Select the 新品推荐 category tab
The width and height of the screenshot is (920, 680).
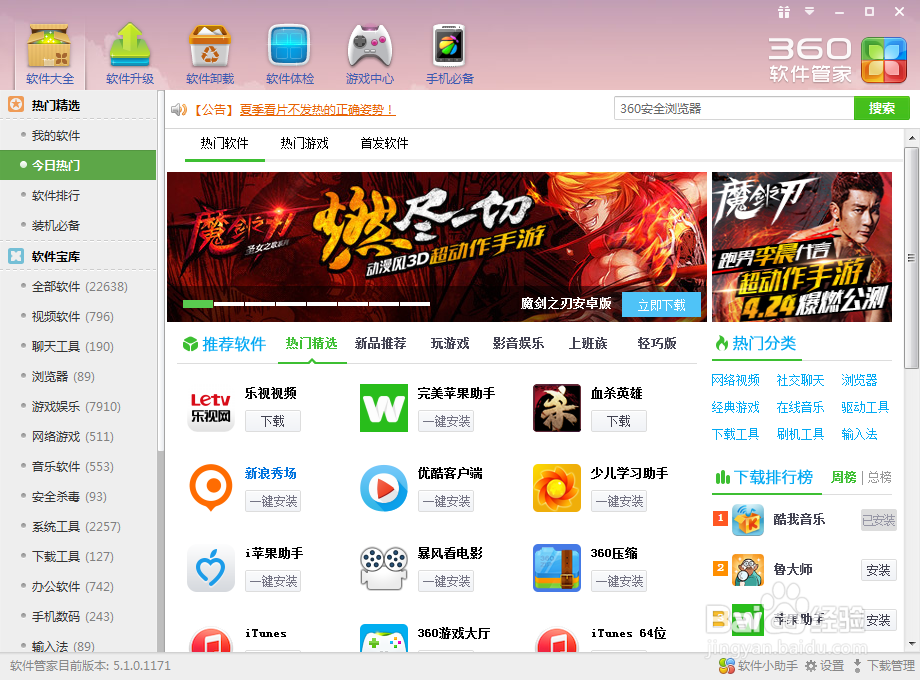(381, 343)
